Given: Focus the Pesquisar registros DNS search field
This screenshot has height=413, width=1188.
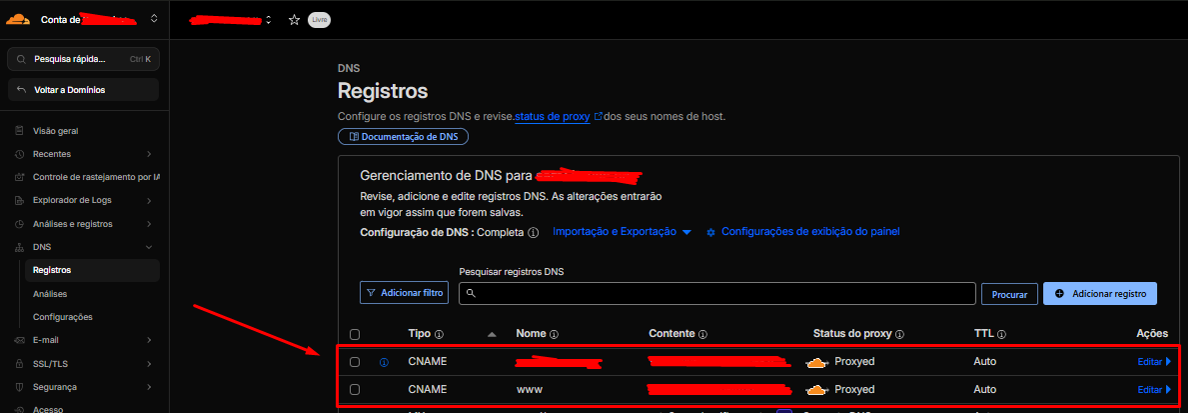Looking at the screenshot, I should pos(717,293).
